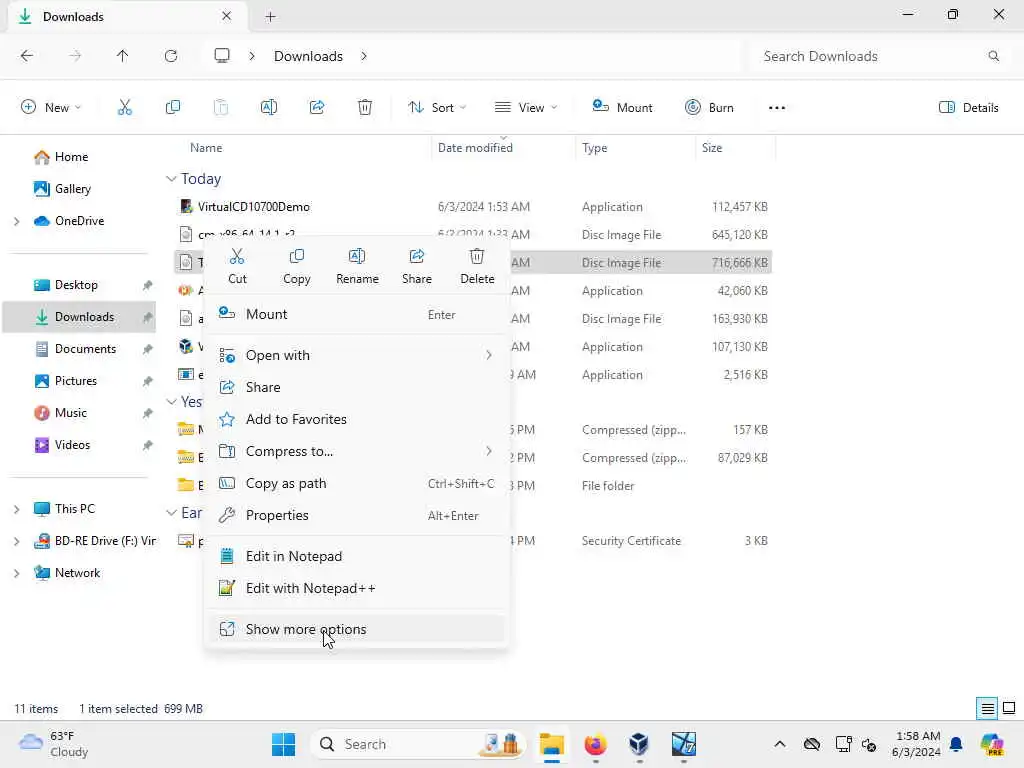This screenshot has width=1024, height=768.
Task: Choose Edit with Notepad++
Action: pyautogui.click(x=356, y=588)
